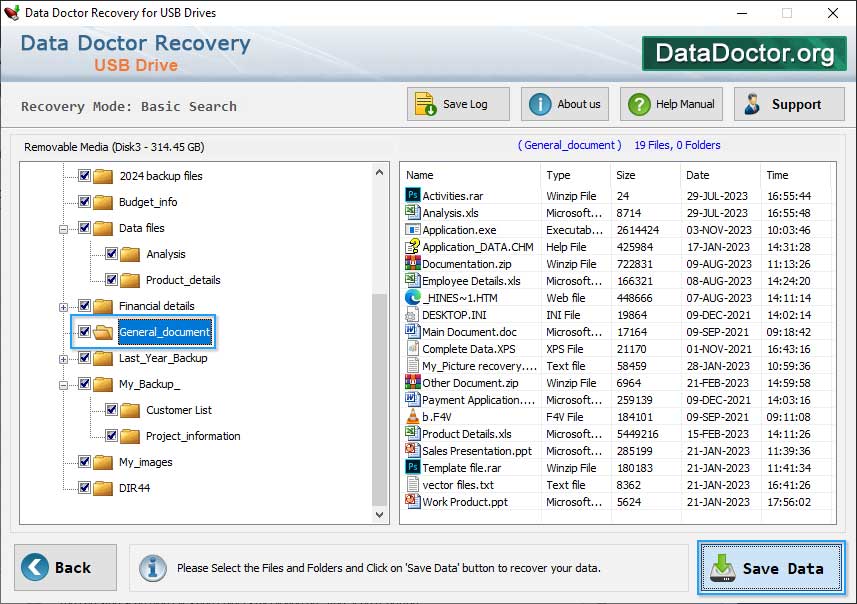The image size is (857, 604).
Task: Click the _HINES~1.HTM browser icon
Action: pos(413,297)
